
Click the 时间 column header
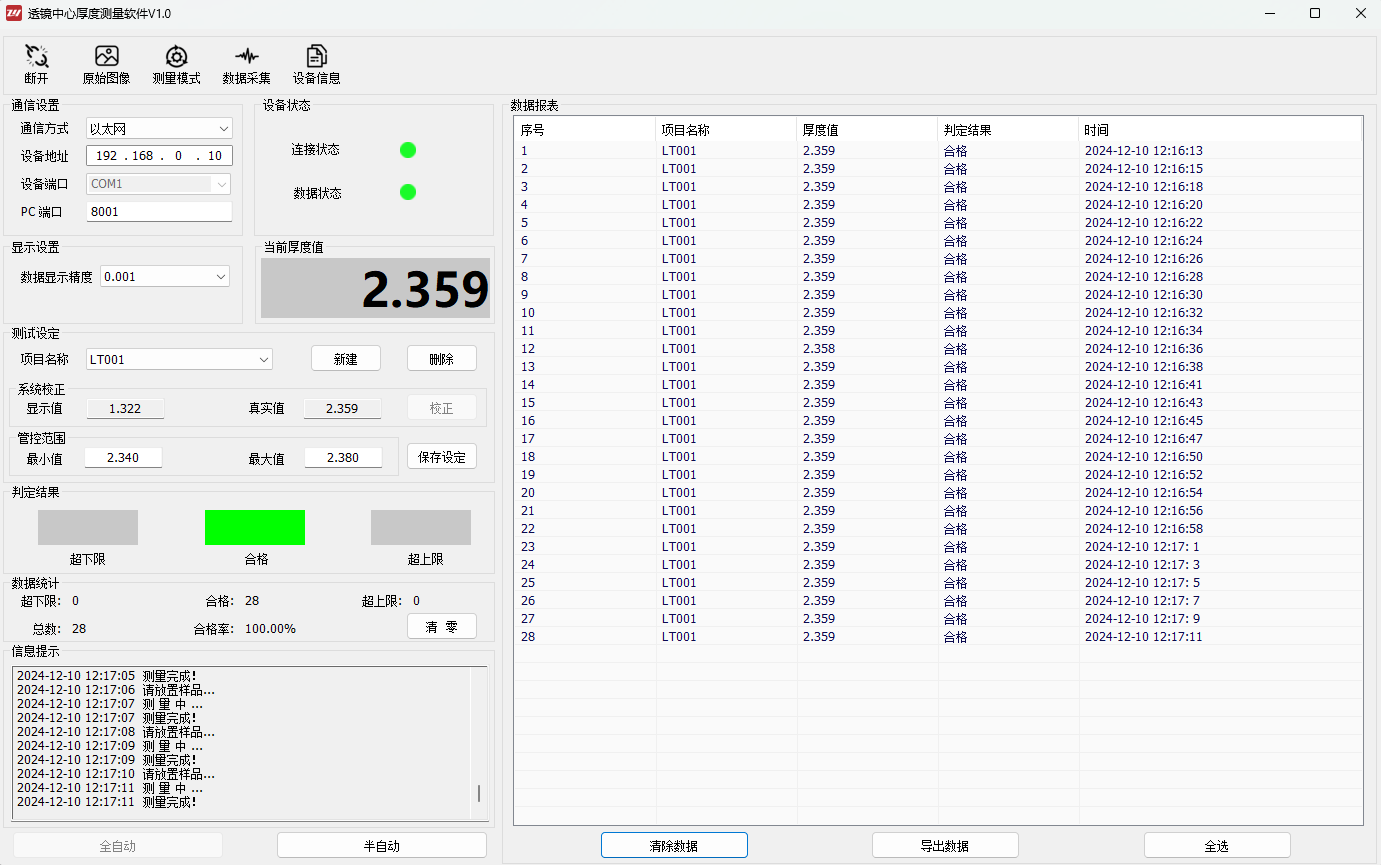1218,130
